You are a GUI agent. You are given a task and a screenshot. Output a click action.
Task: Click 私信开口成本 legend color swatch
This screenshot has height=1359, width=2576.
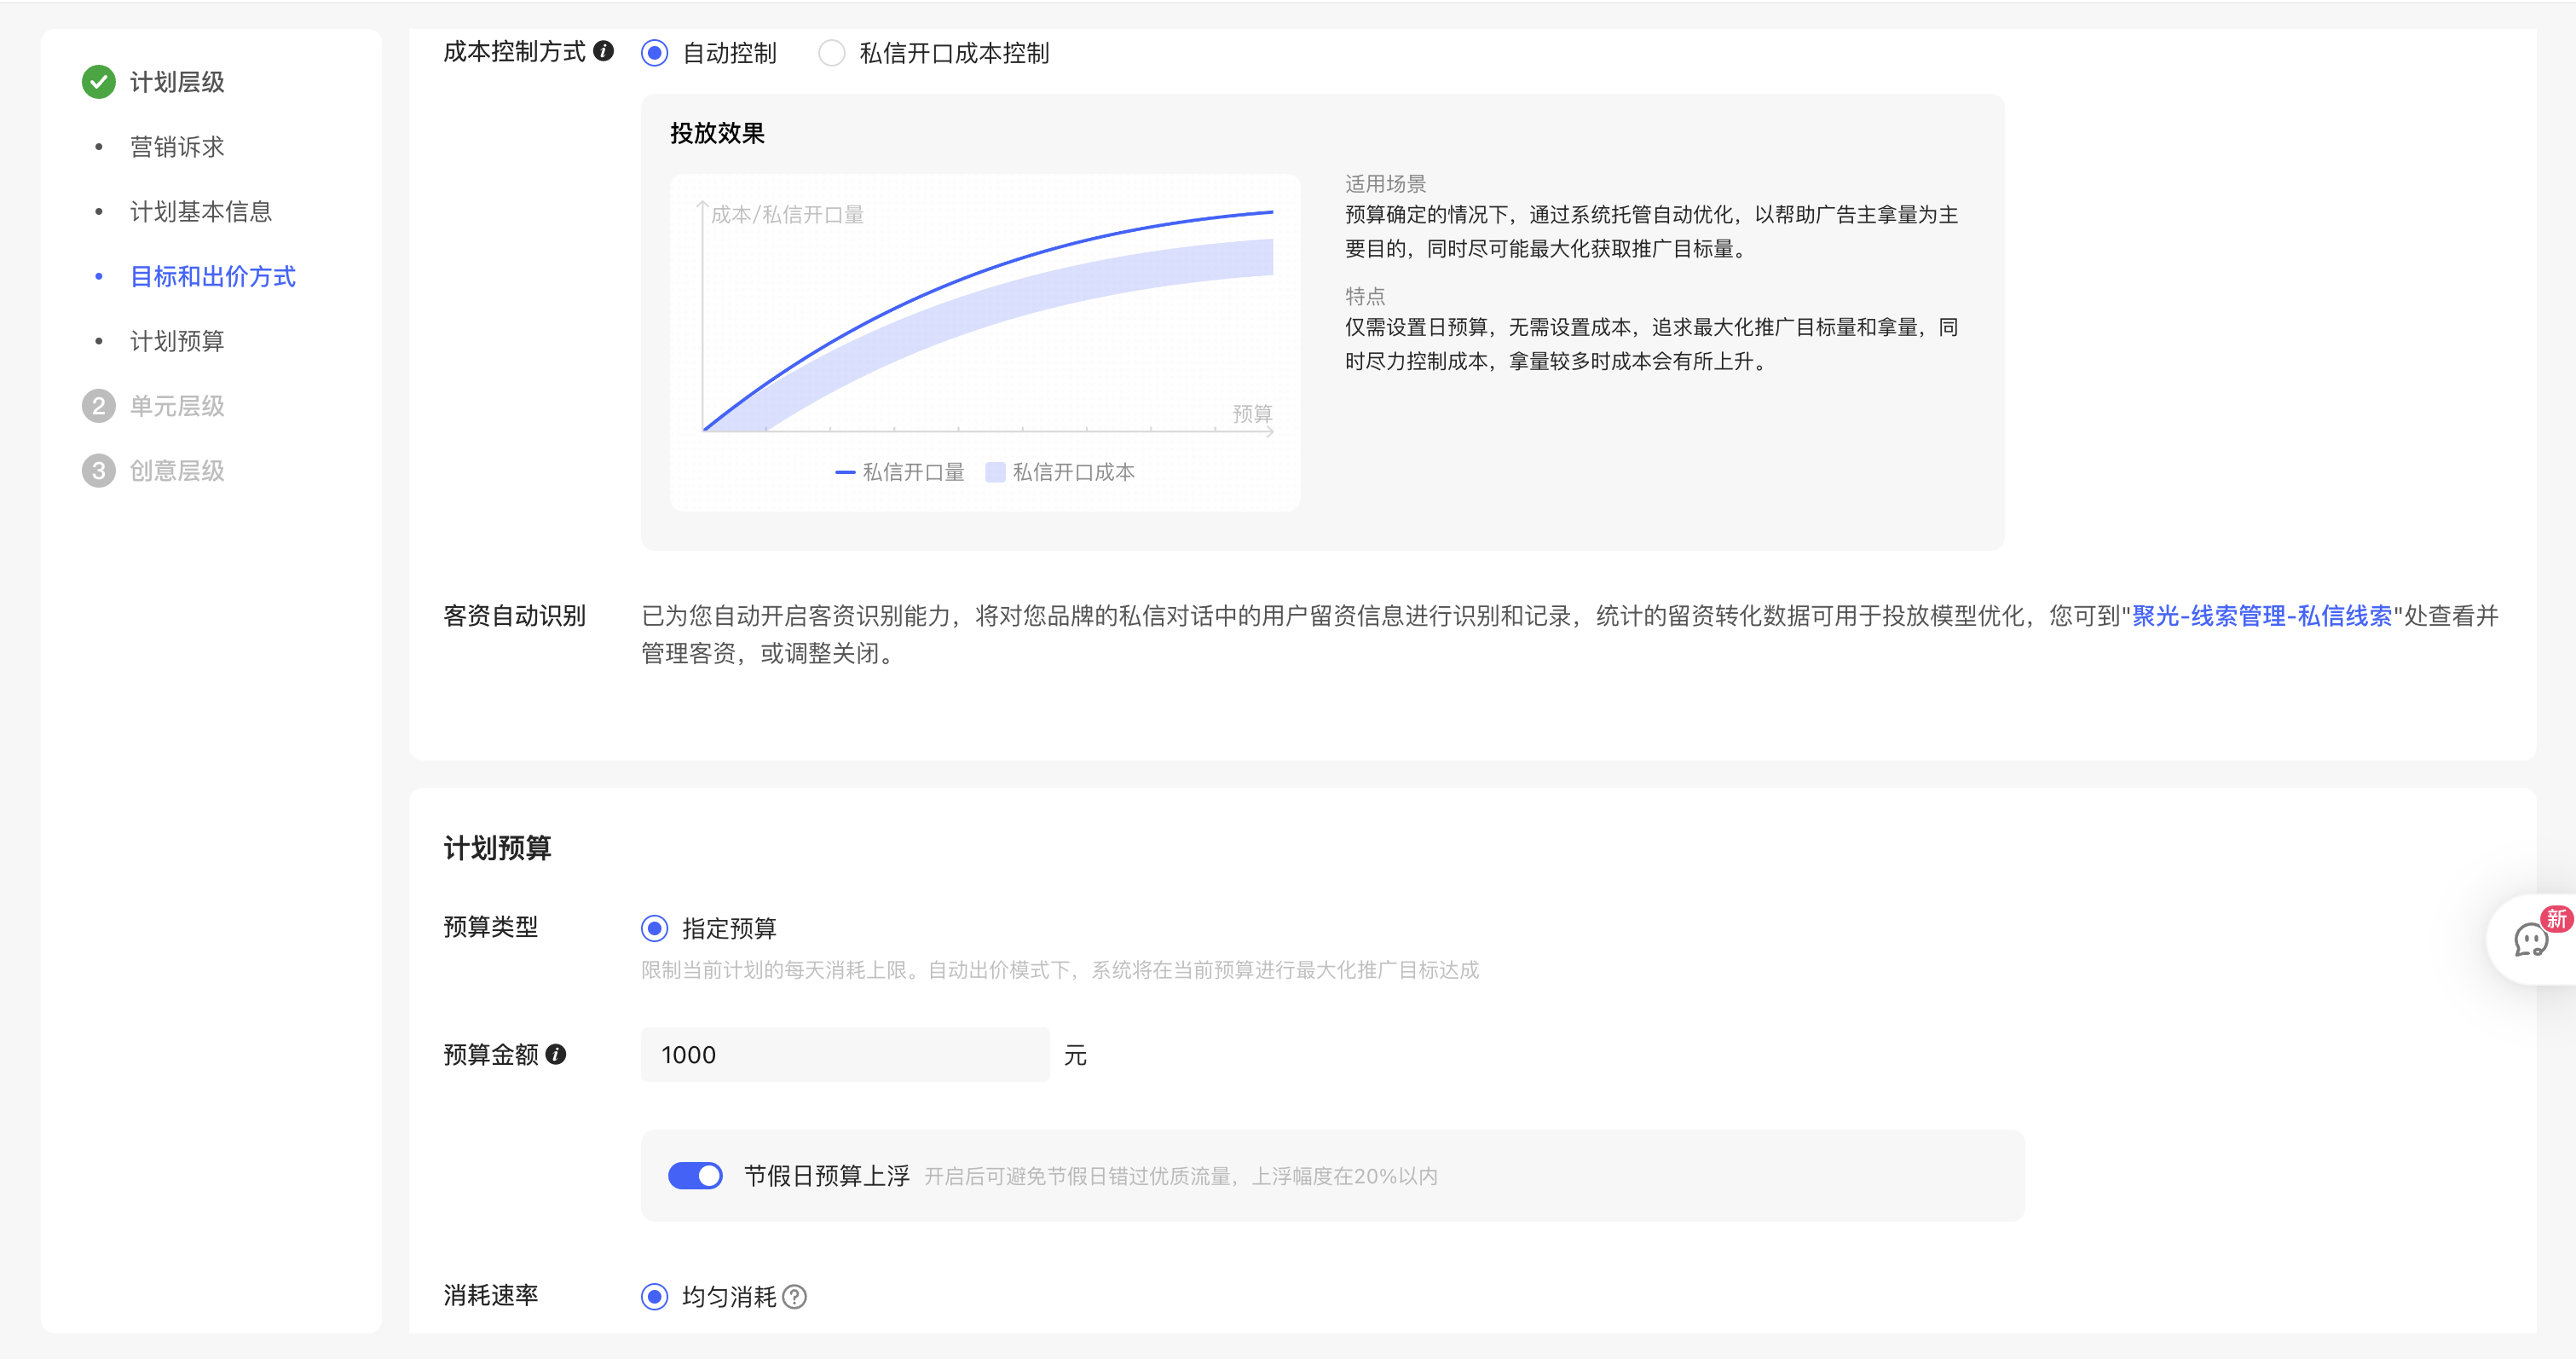(995, 472)
